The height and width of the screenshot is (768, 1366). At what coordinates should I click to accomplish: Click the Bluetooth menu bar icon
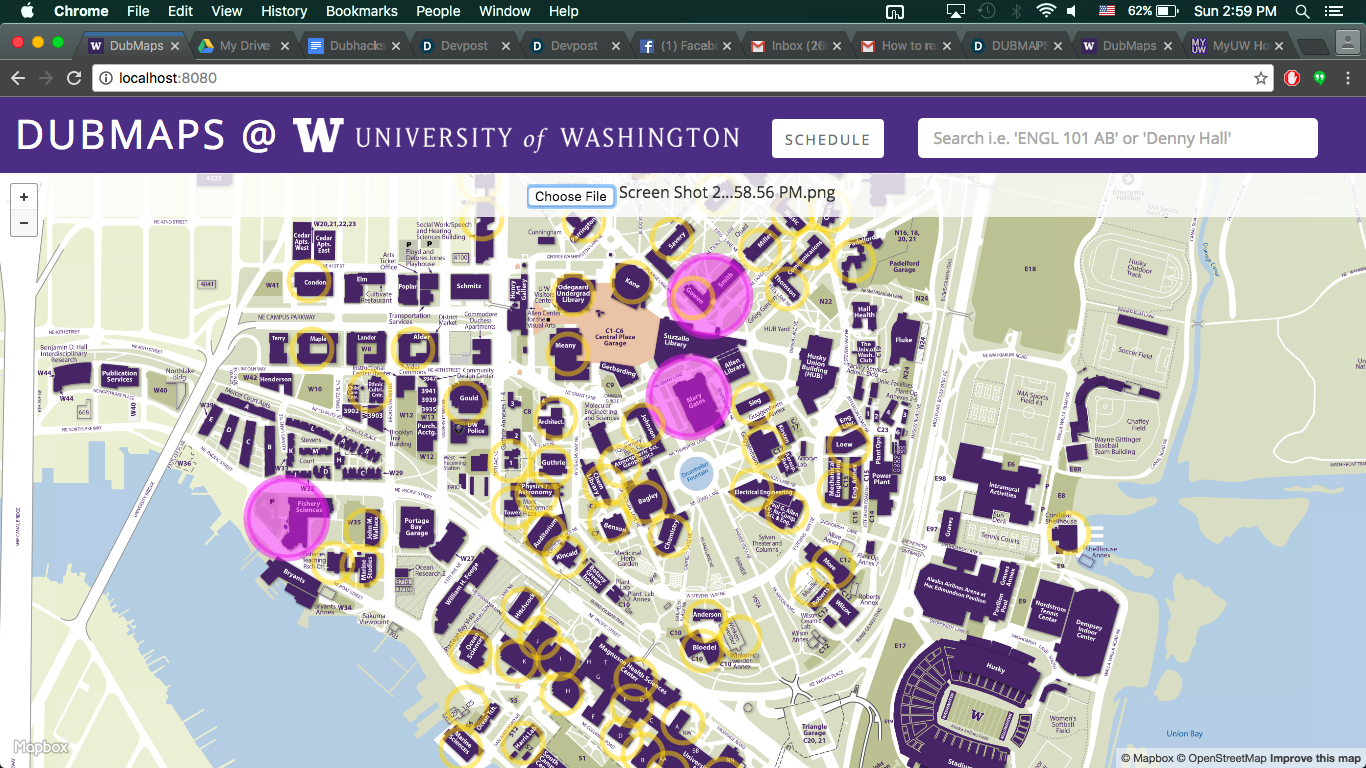click(1017, 11)
